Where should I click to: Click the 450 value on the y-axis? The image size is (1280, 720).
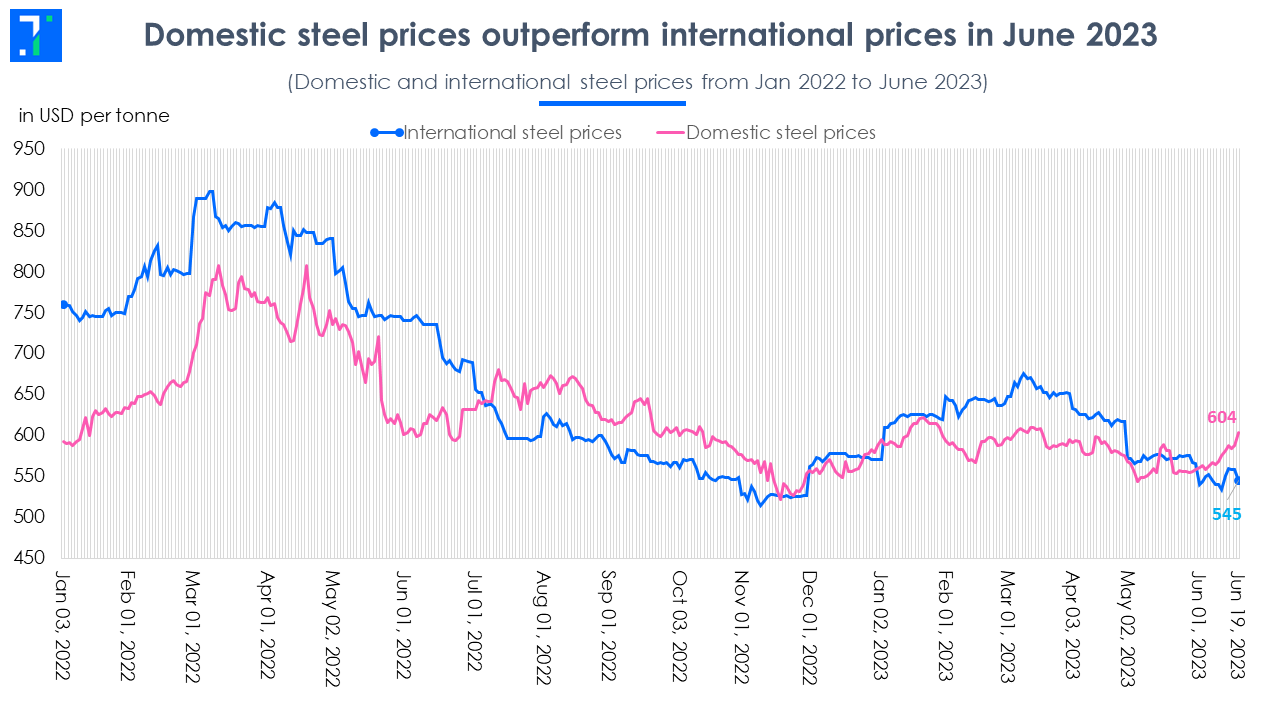point(30,557)
